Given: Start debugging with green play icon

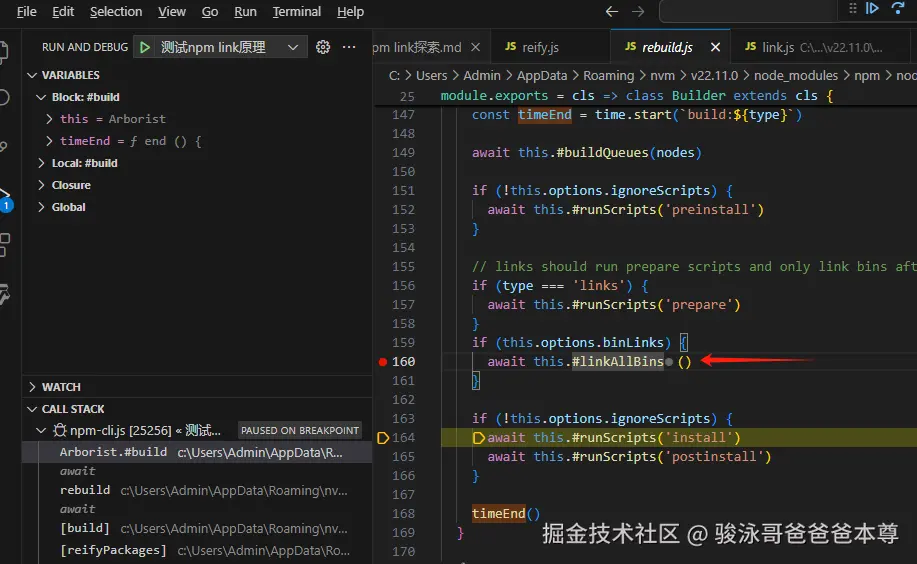Looking at the screenshot, I should click(144, 47).
